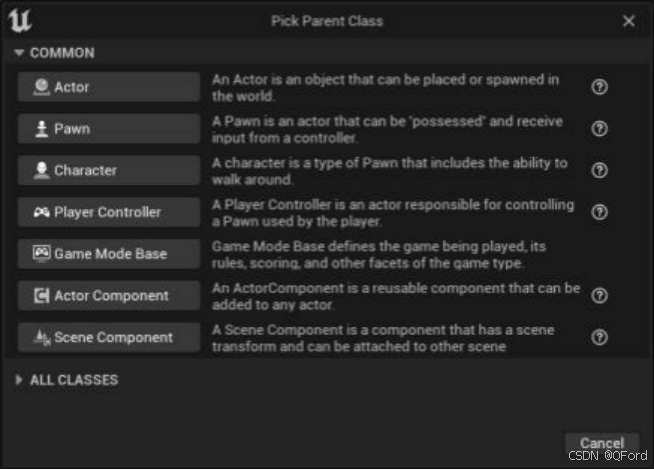Close the Pick Parent Class dialog
The image size is (654, 470).
[628, 21]
